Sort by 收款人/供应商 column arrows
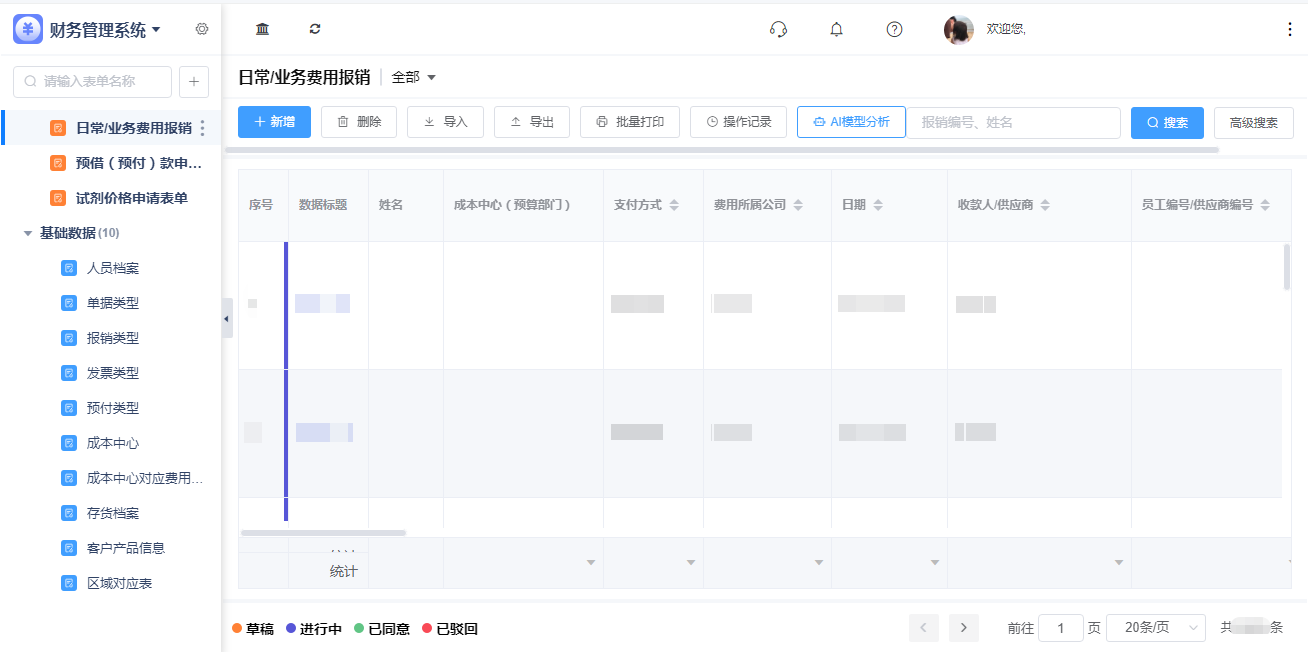Screen dimensions: 1308x652 (x=1045, y=205)
